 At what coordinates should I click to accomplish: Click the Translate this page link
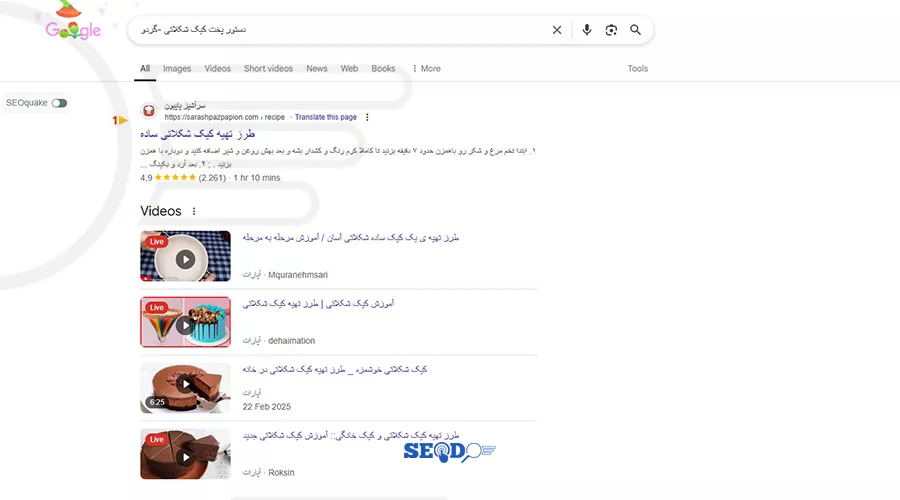pos(325,117)
